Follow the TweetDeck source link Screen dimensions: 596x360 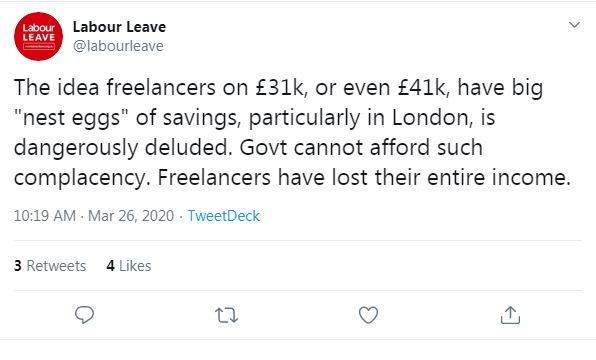click(224, 216)
